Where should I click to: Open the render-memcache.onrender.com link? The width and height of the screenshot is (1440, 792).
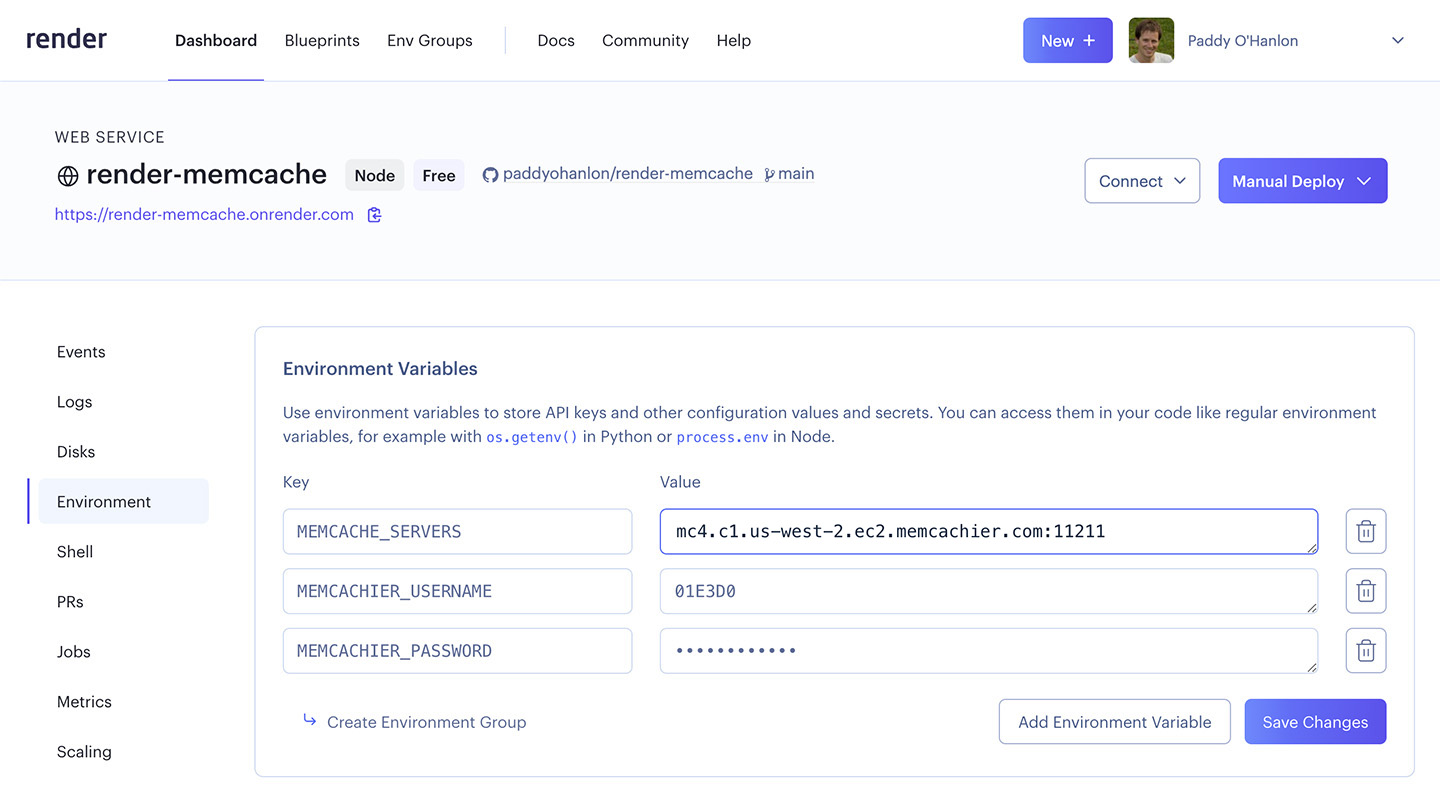coord(204,215)
